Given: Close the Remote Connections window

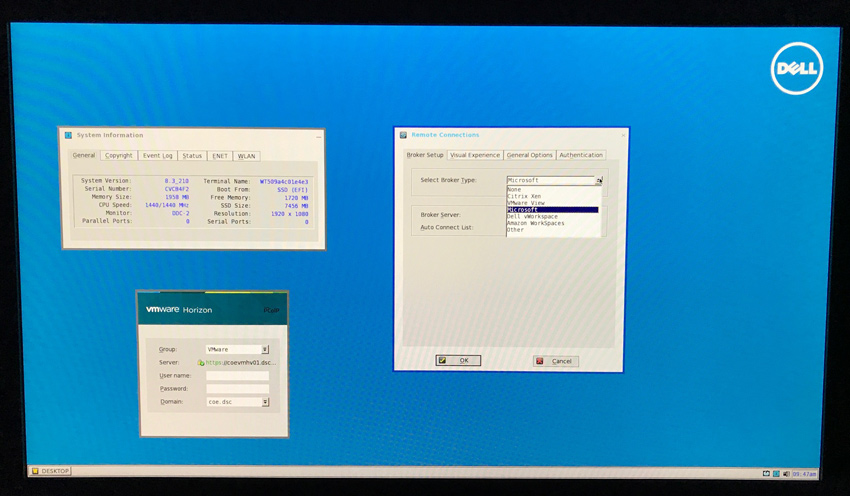Looking at the screenshot, I should point(623,136).
